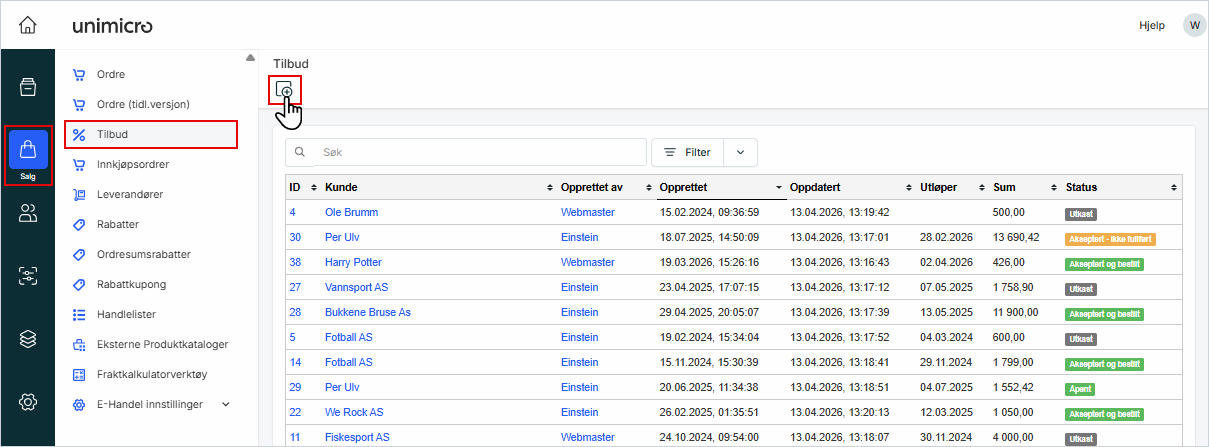Sort table by Status column header
The image size is (1209, 447).
pos(1081,187)
